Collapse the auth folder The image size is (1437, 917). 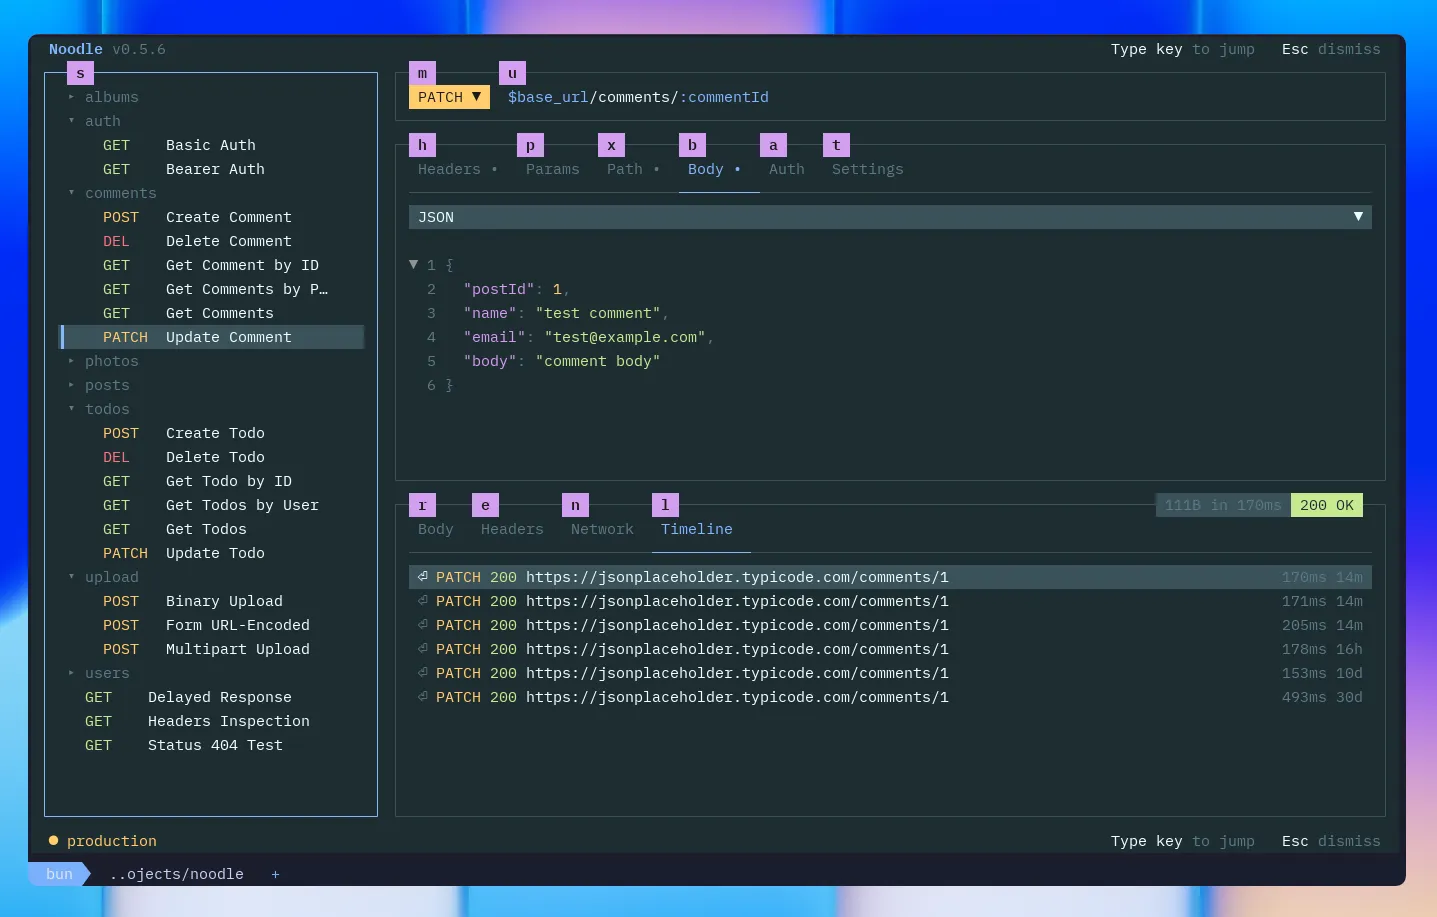[x=94, y=121]
